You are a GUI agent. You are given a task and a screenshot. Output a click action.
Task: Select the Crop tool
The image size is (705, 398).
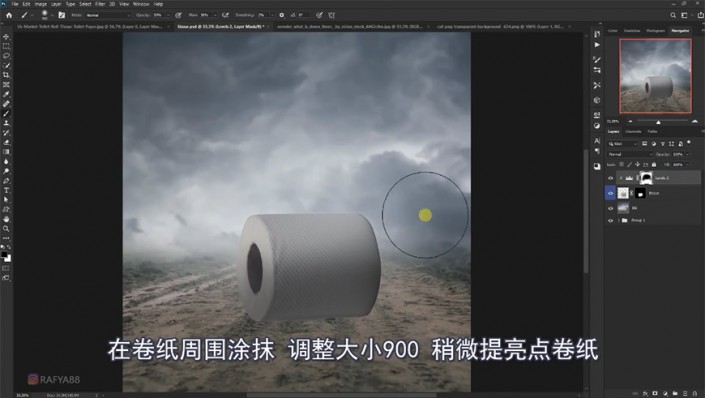point(6,75)
